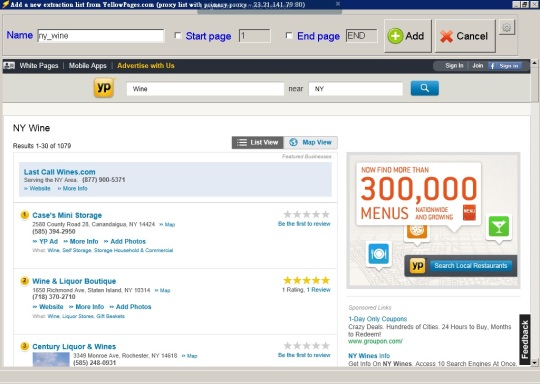Open Wine & Liquor Boutique listing
The image size is (540, 384).
coord(74,281)
